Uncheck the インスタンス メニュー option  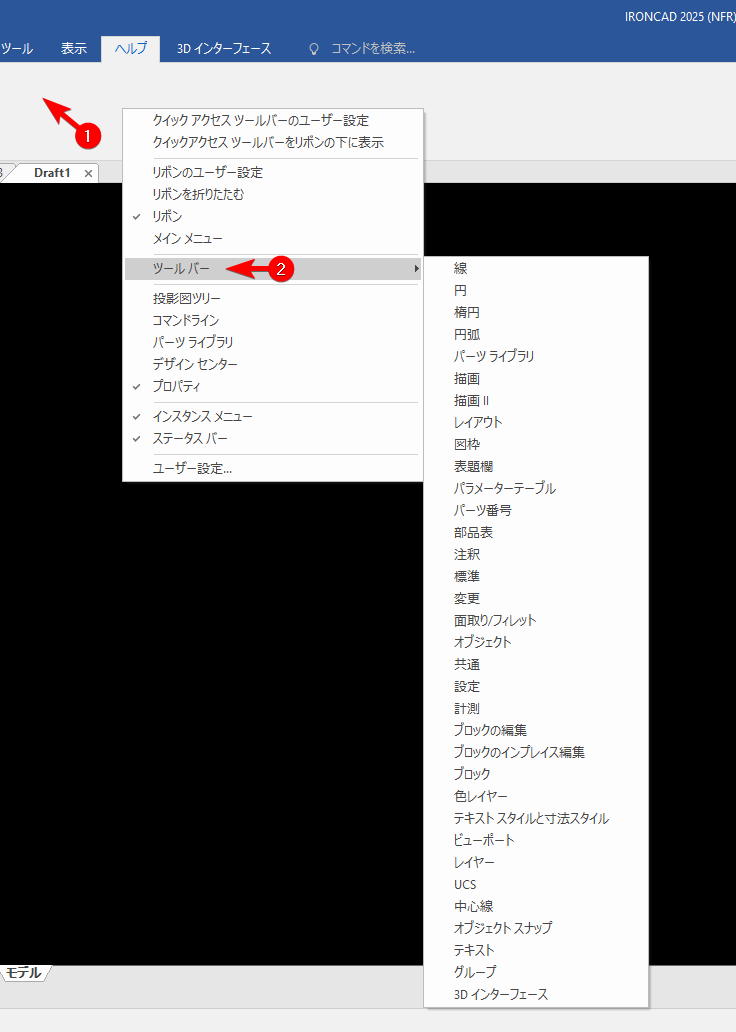pos(273,417)
